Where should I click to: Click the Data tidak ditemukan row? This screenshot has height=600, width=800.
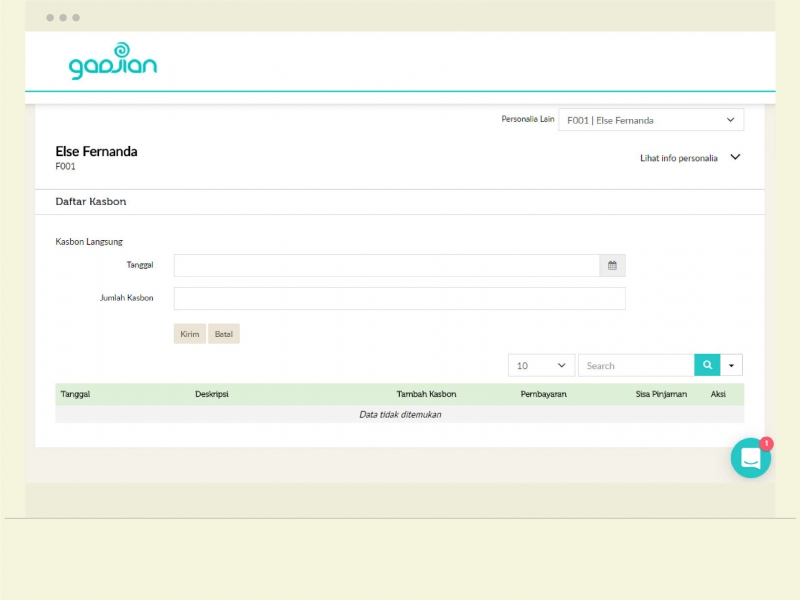click(399, 414)
